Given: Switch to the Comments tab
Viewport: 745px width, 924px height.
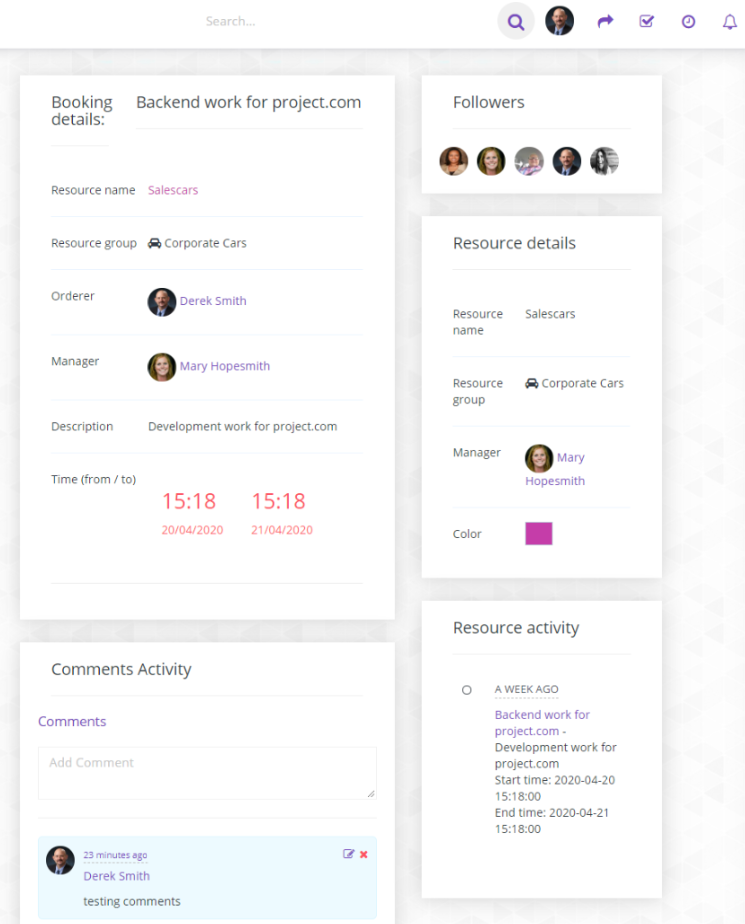Looking at the screenshot, I should click(x=72, y=721).
